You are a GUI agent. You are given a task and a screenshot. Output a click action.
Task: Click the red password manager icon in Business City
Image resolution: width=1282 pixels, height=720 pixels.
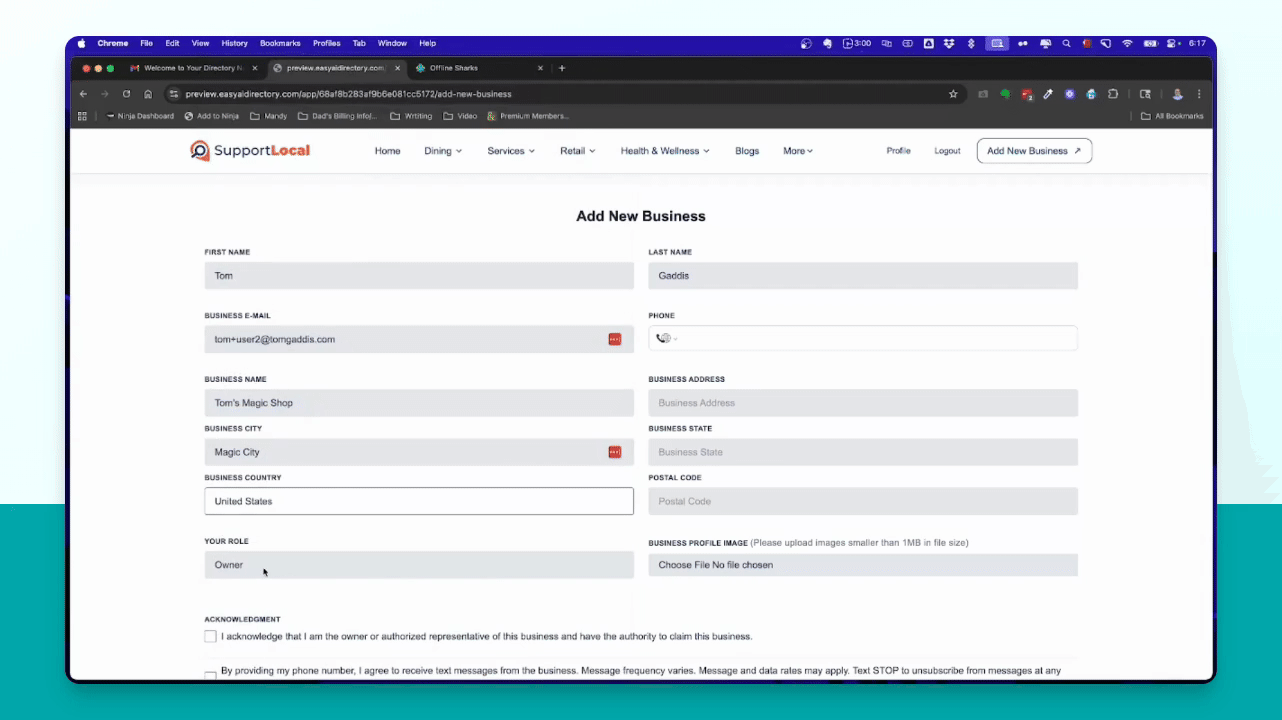pos(615,452)
